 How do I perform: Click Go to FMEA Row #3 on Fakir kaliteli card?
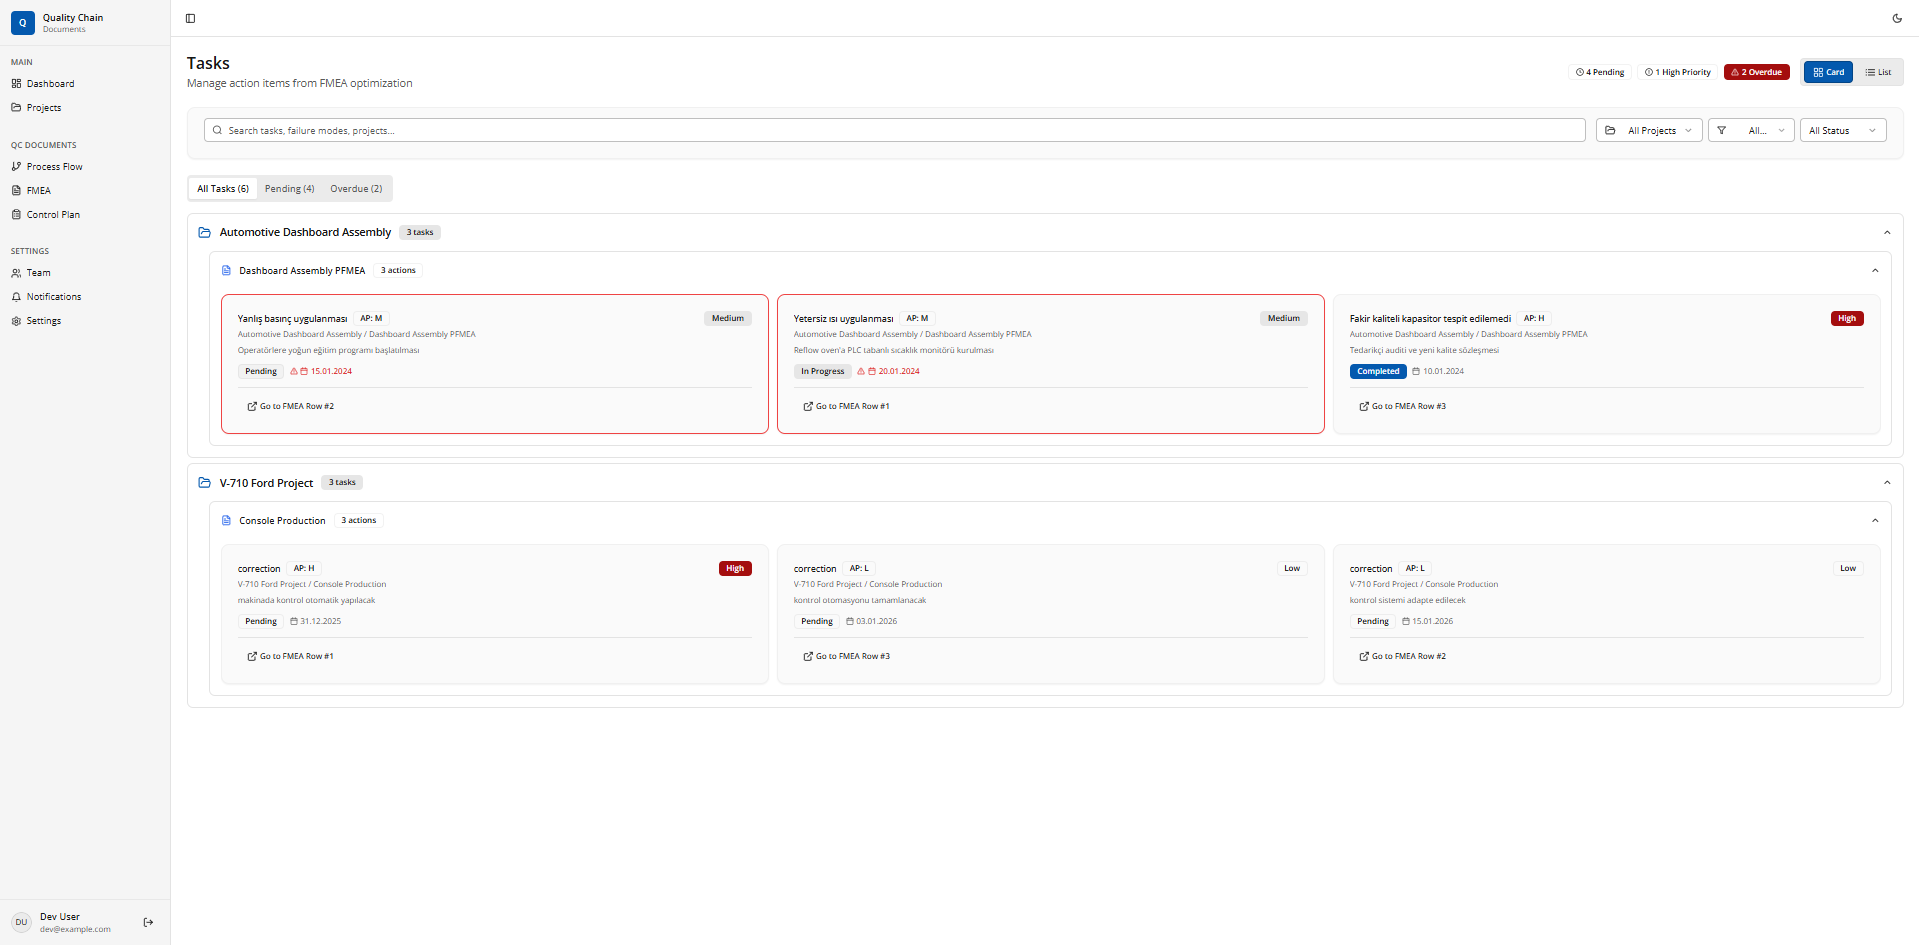pyautogui.click(x=1403, y=406)
